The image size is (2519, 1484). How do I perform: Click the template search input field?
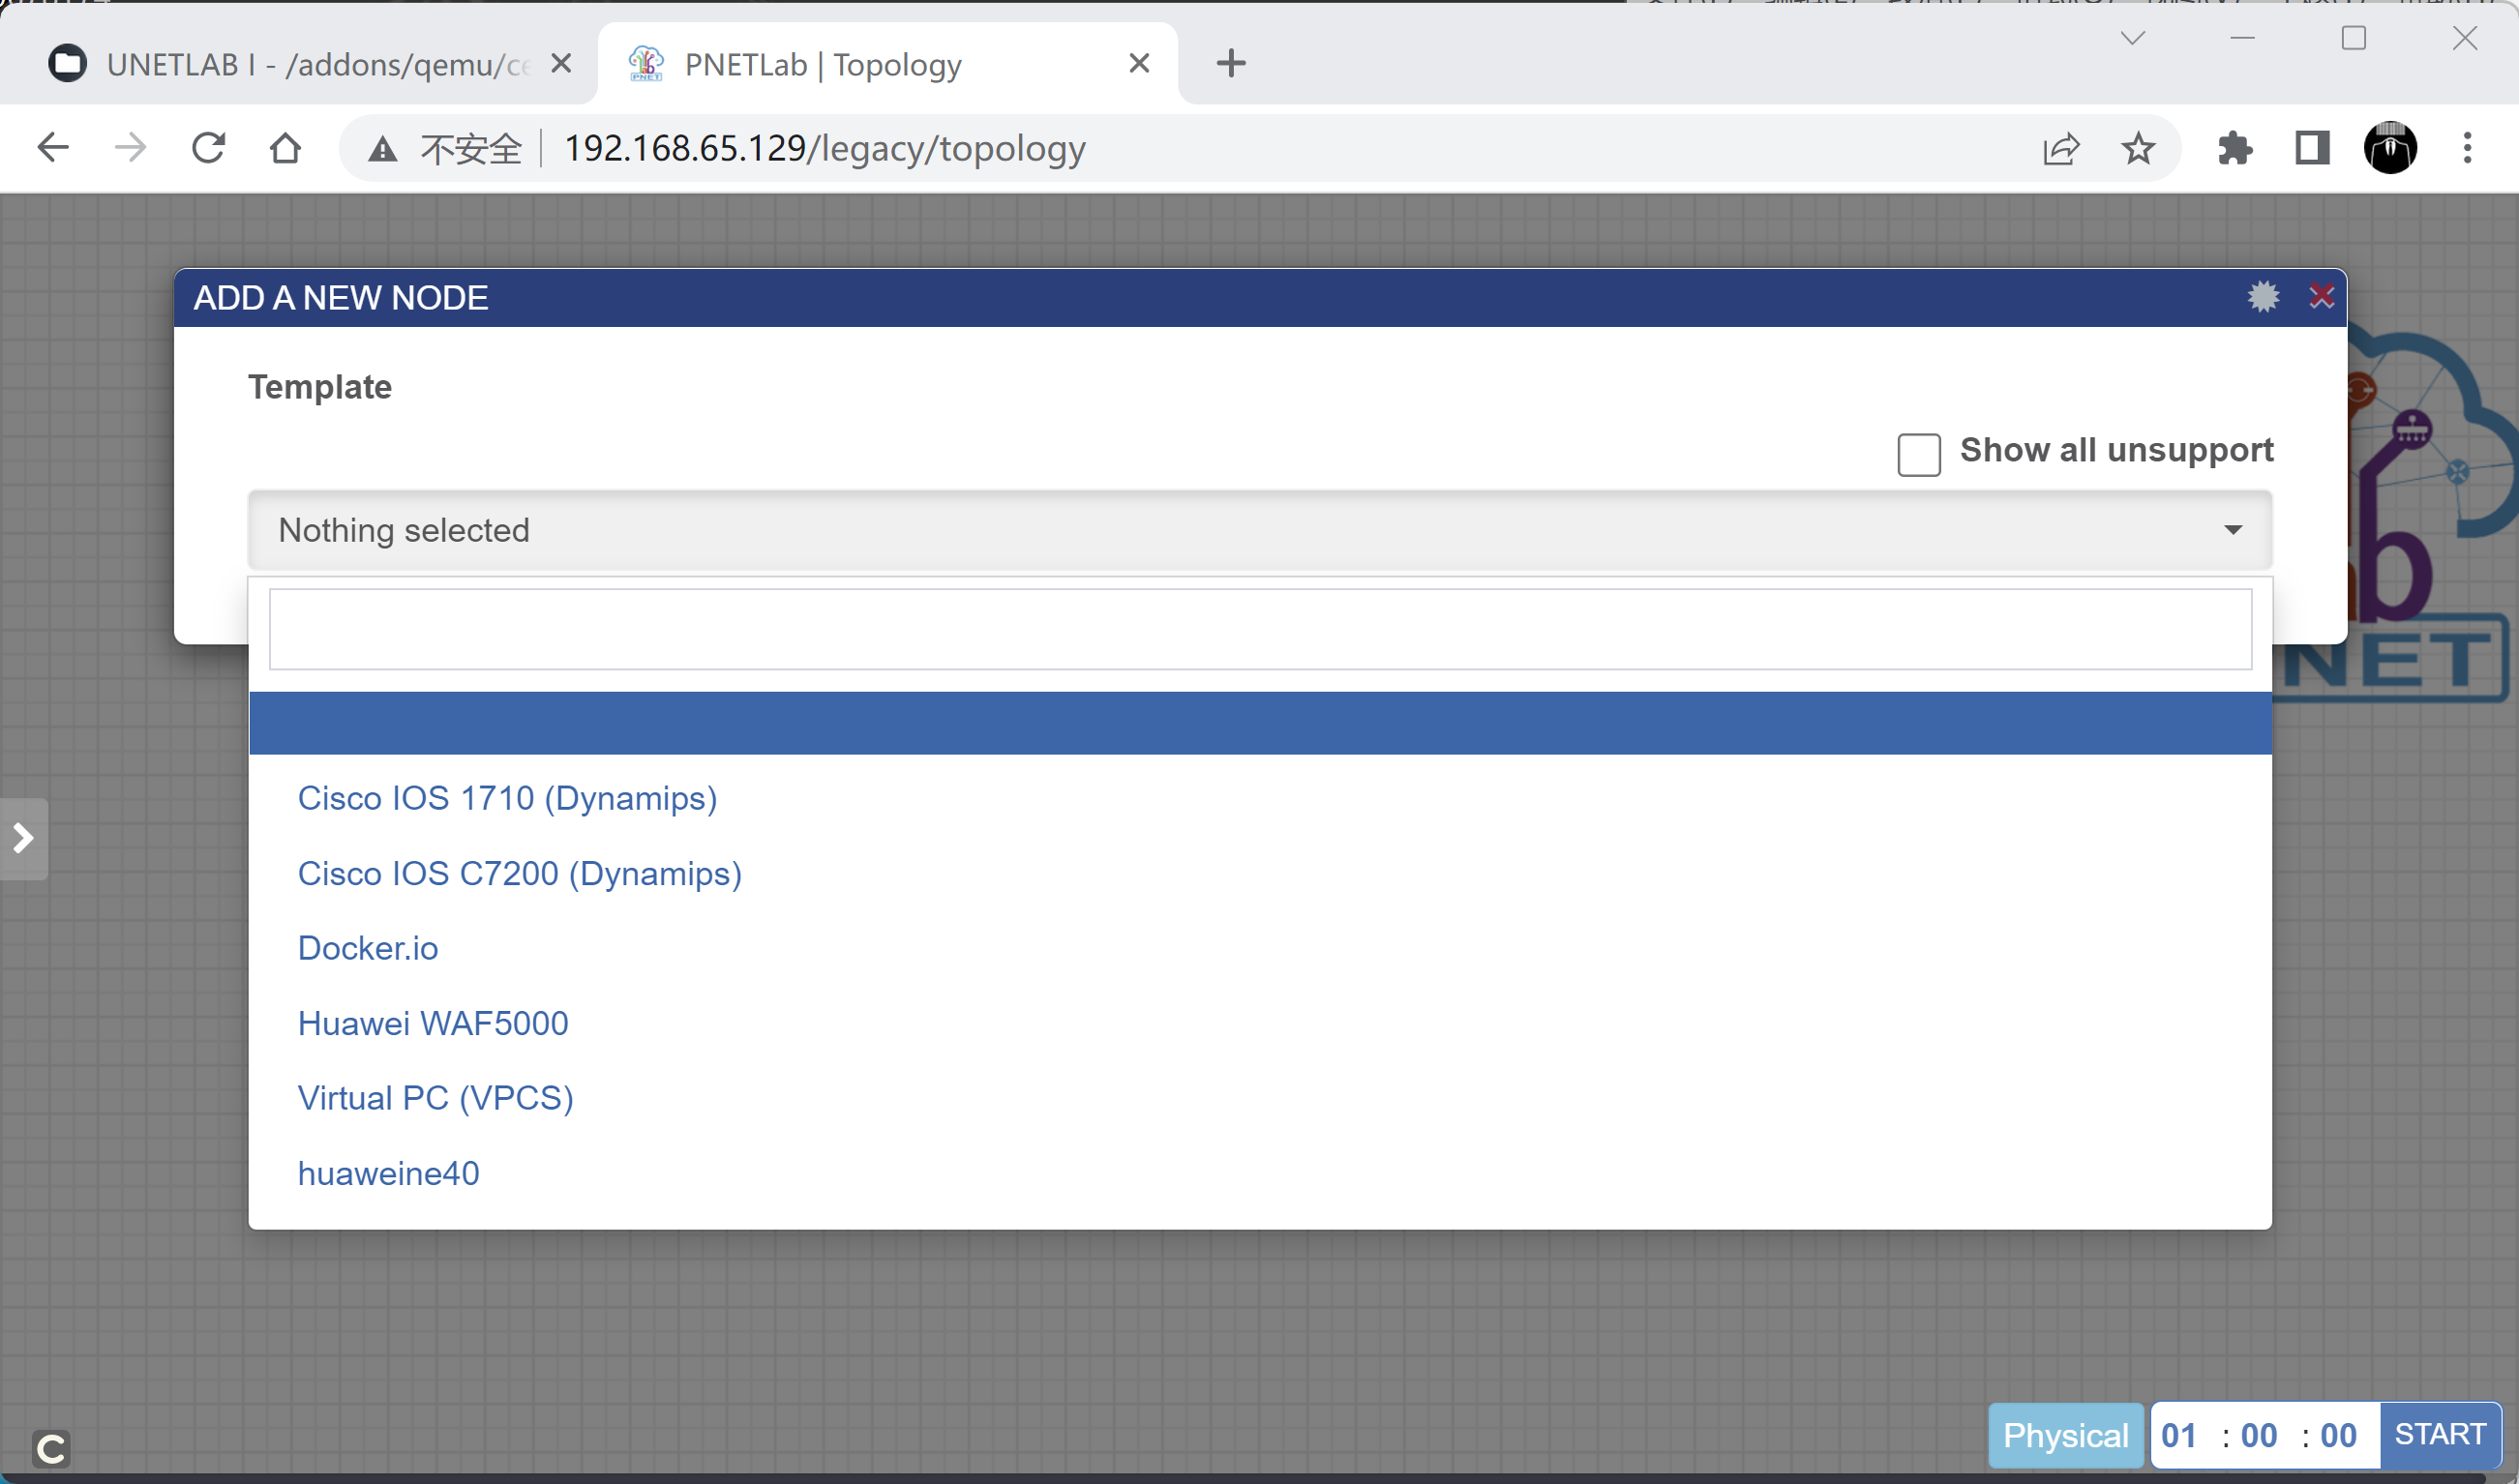(x=1260, y=629)
